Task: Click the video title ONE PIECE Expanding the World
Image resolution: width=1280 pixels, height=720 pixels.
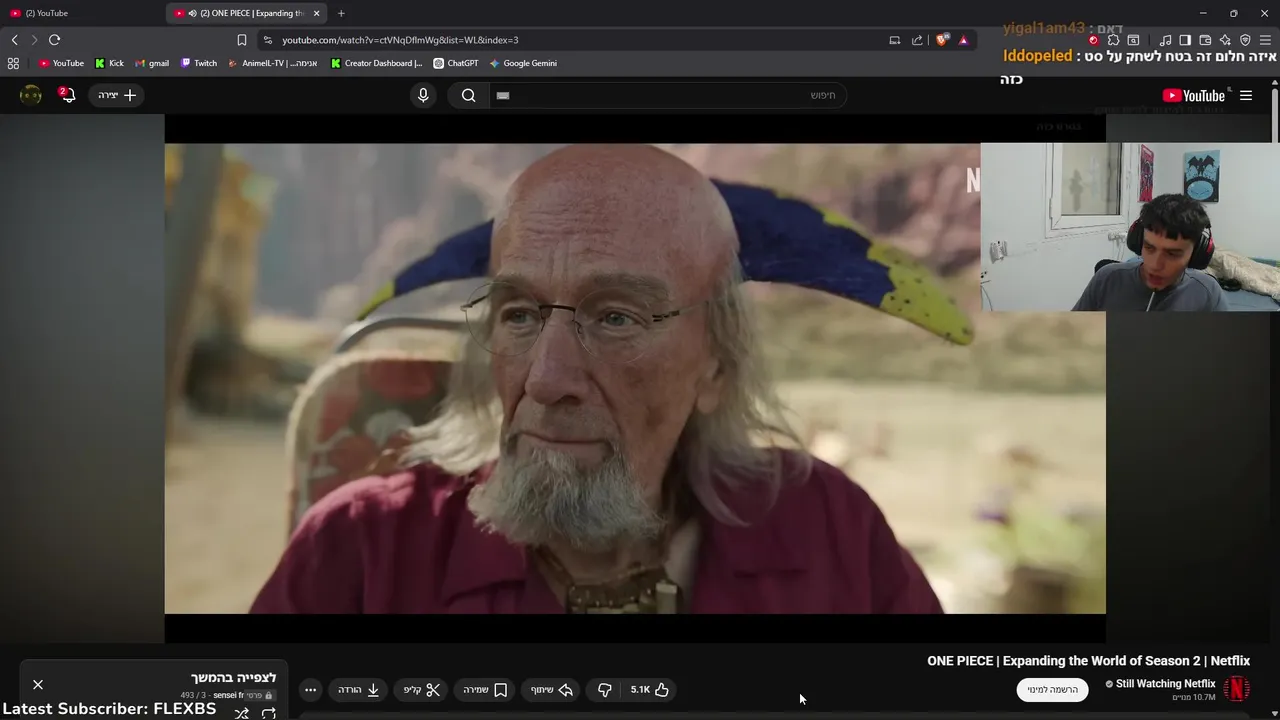Action: tap(1088, 661)
